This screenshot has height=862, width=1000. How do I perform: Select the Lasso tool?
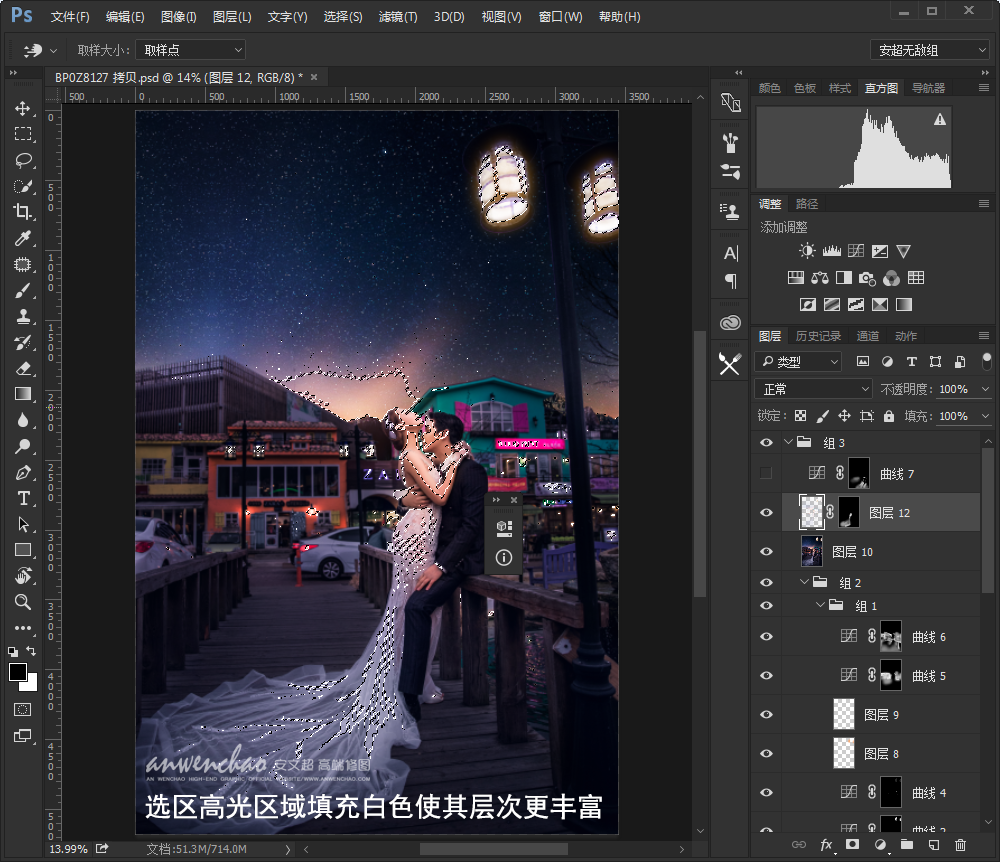23,160
